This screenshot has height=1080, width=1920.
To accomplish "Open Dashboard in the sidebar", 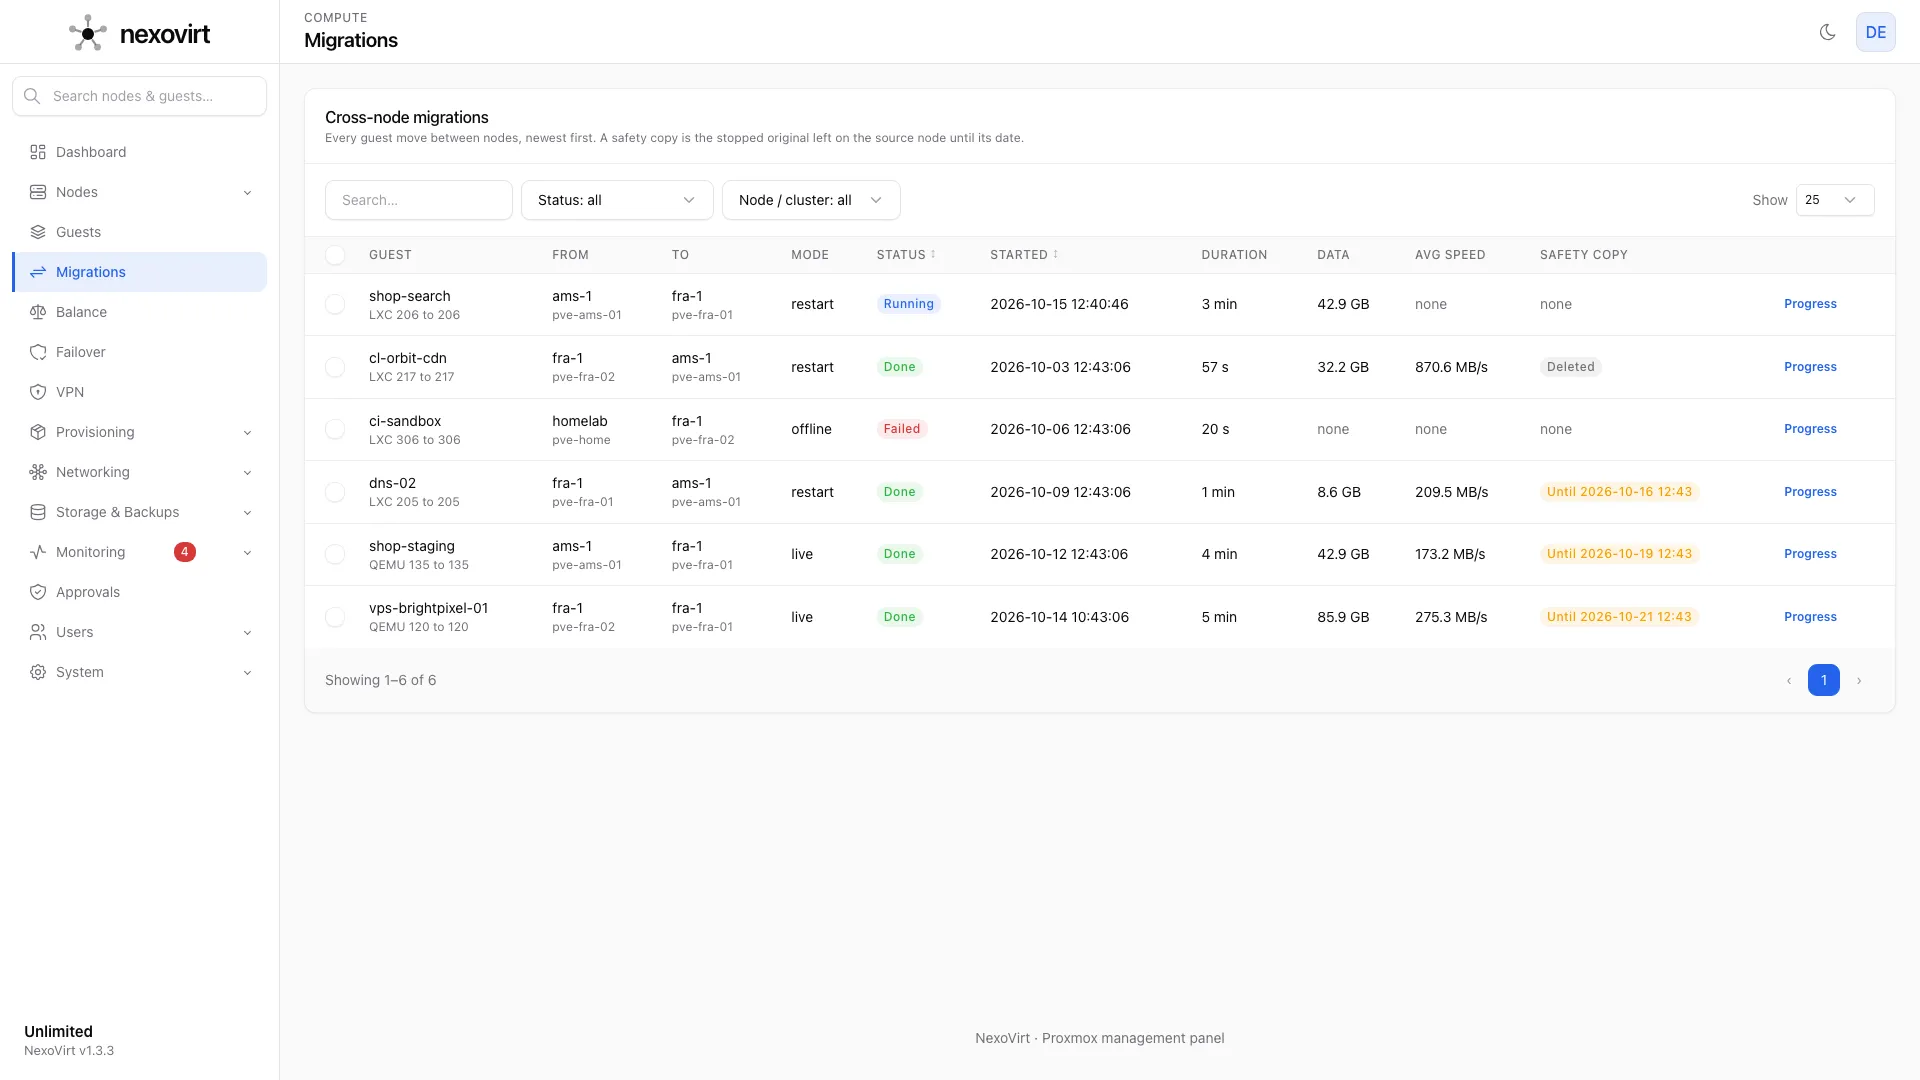I will coord(139,152).
